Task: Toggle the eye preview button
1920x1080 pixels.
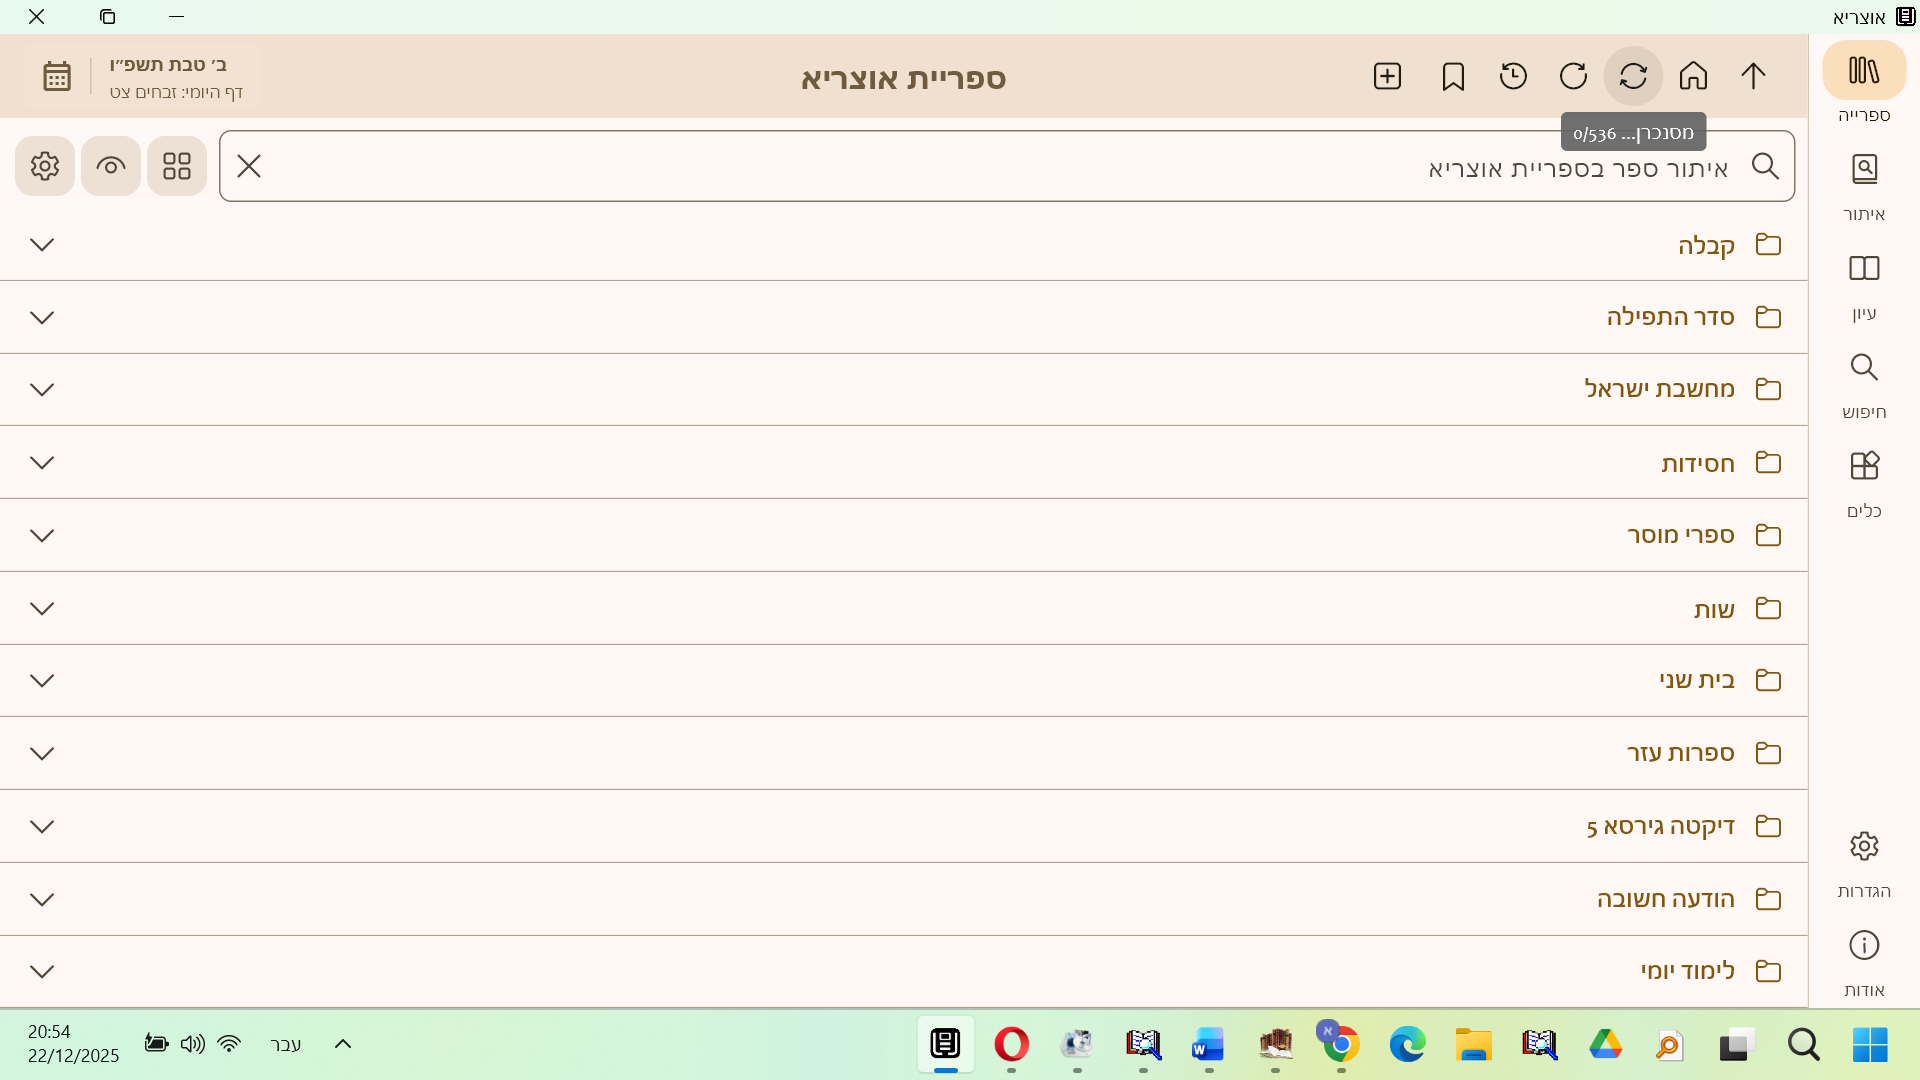Action: [x=111, y=166]
